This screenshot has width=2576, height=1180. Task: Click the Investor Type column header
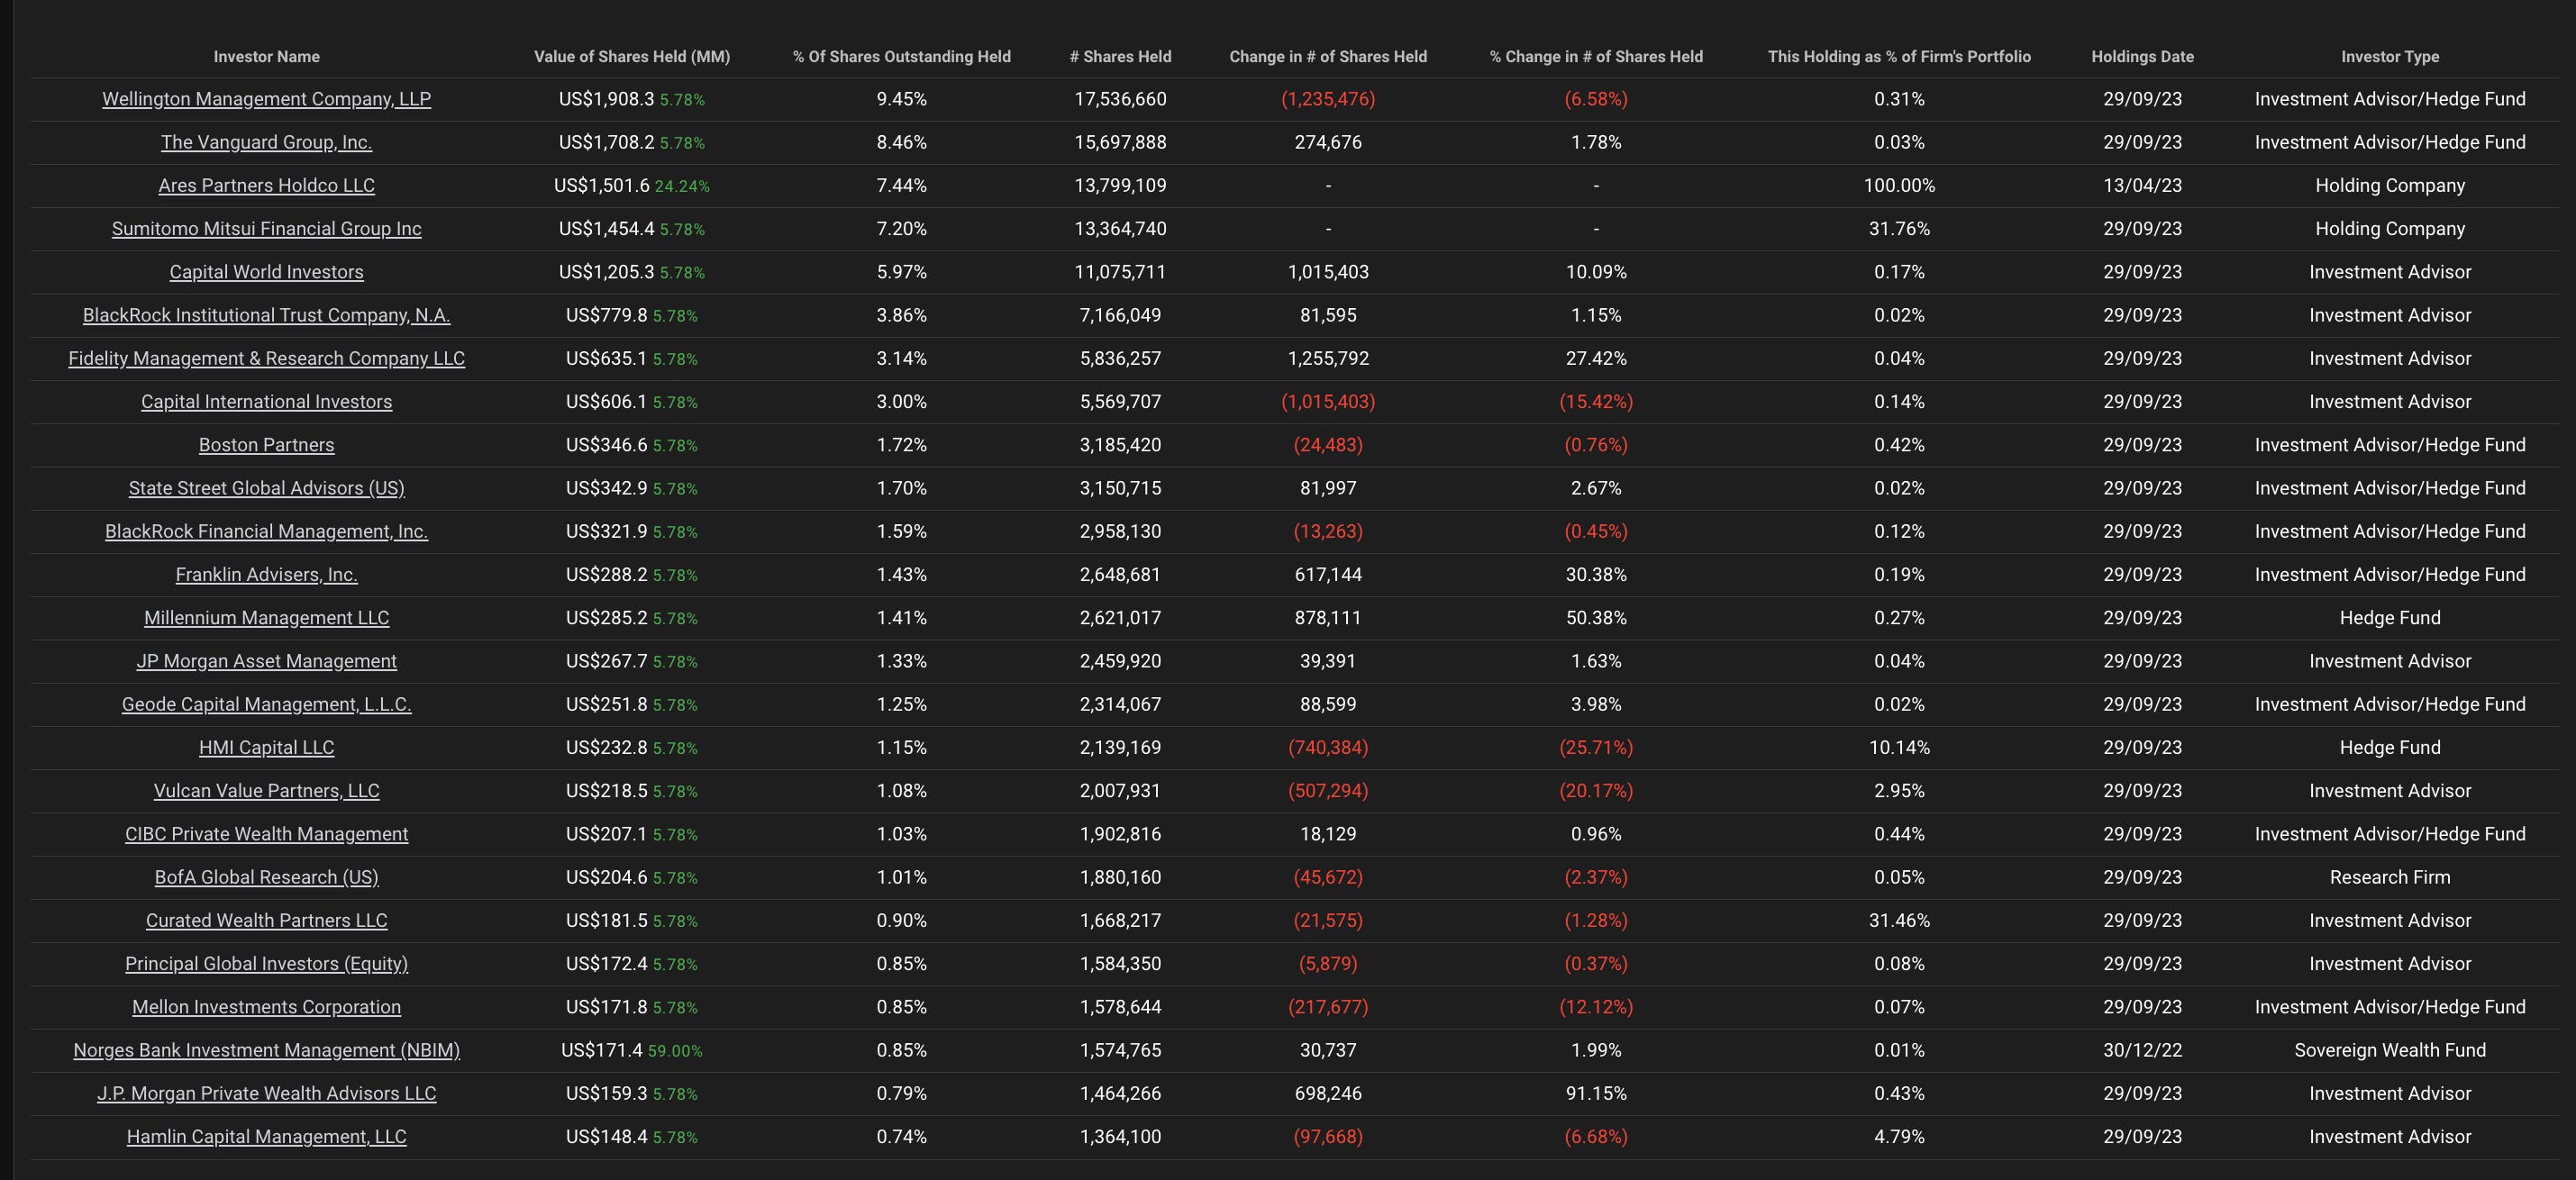point(2390,57)
